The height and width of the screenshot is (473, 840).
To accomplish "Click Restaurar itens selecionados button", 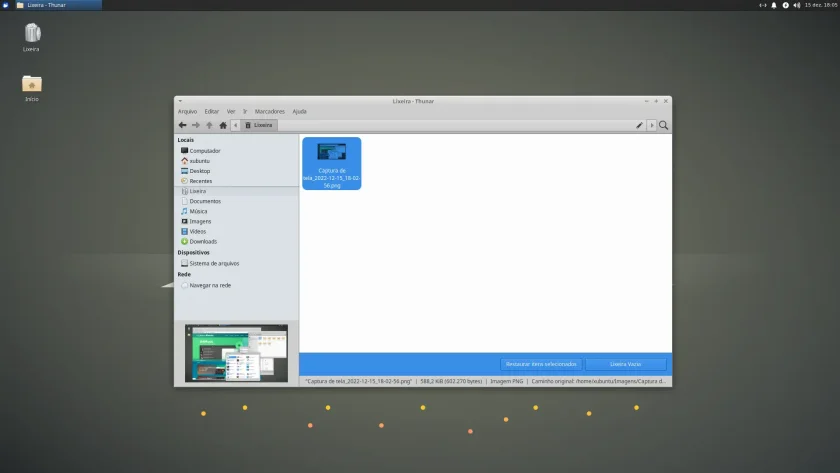I will point(541,364).
